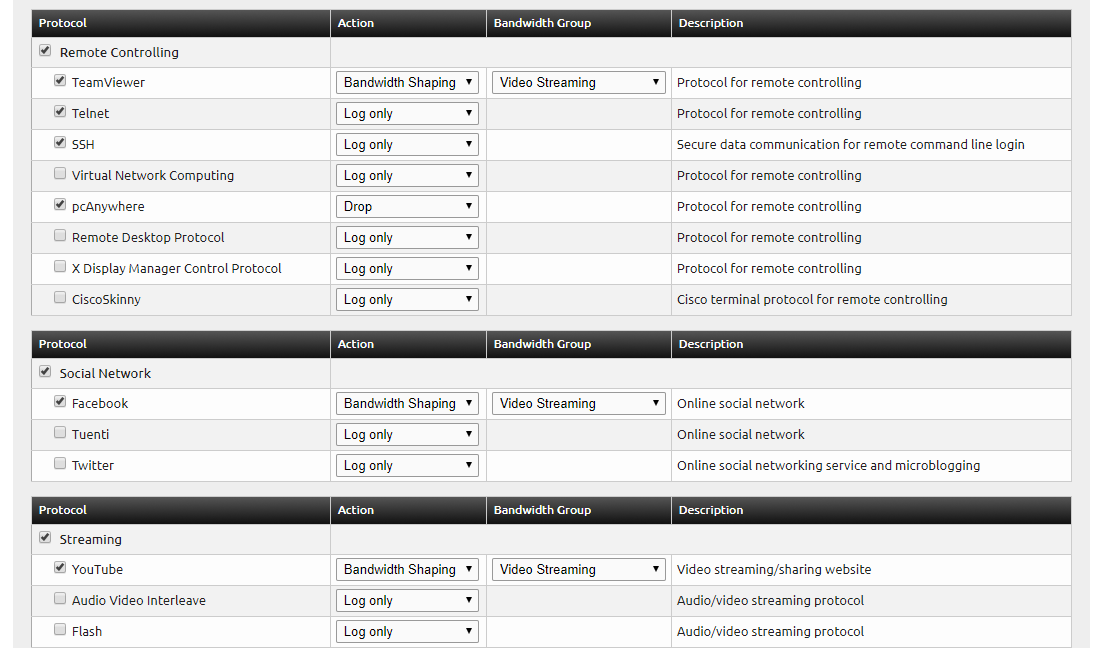Open the YouTube Action dropdown
This screenshot has width=1103, height=648.
click(407, 569)
